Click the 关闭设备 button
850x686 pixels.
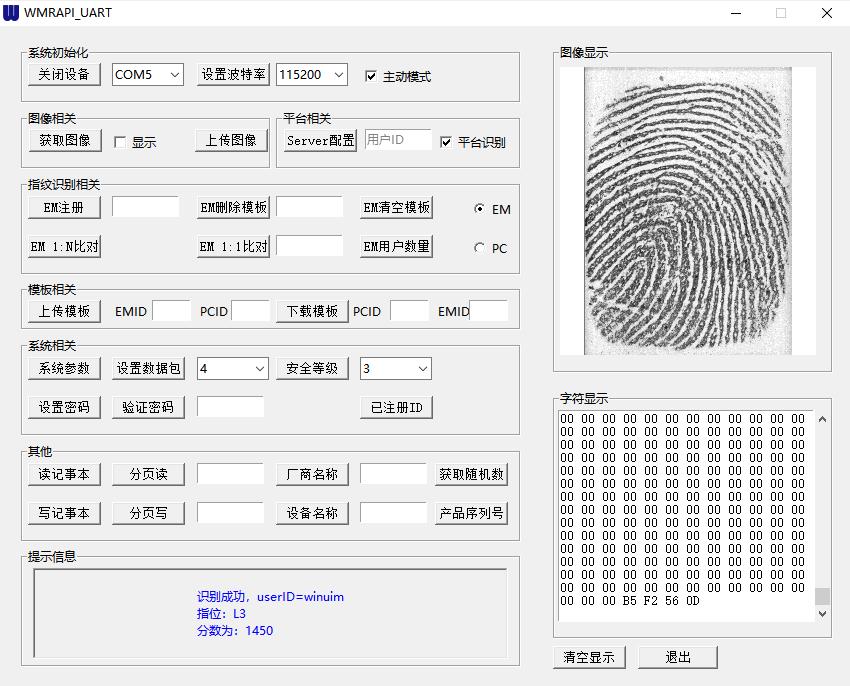coord(65,75)
